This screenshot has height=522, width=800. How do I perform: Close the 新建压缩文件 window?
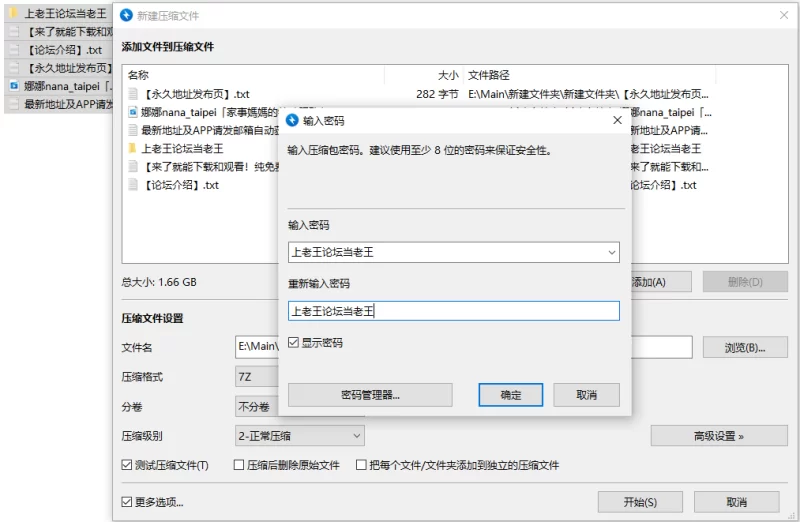784,15
